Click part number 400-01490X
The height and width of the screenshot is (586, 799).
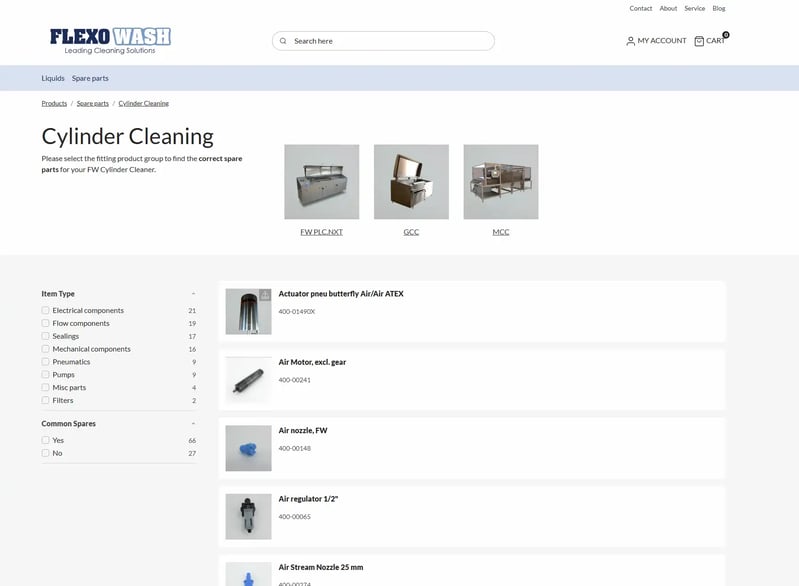[297, 311]
